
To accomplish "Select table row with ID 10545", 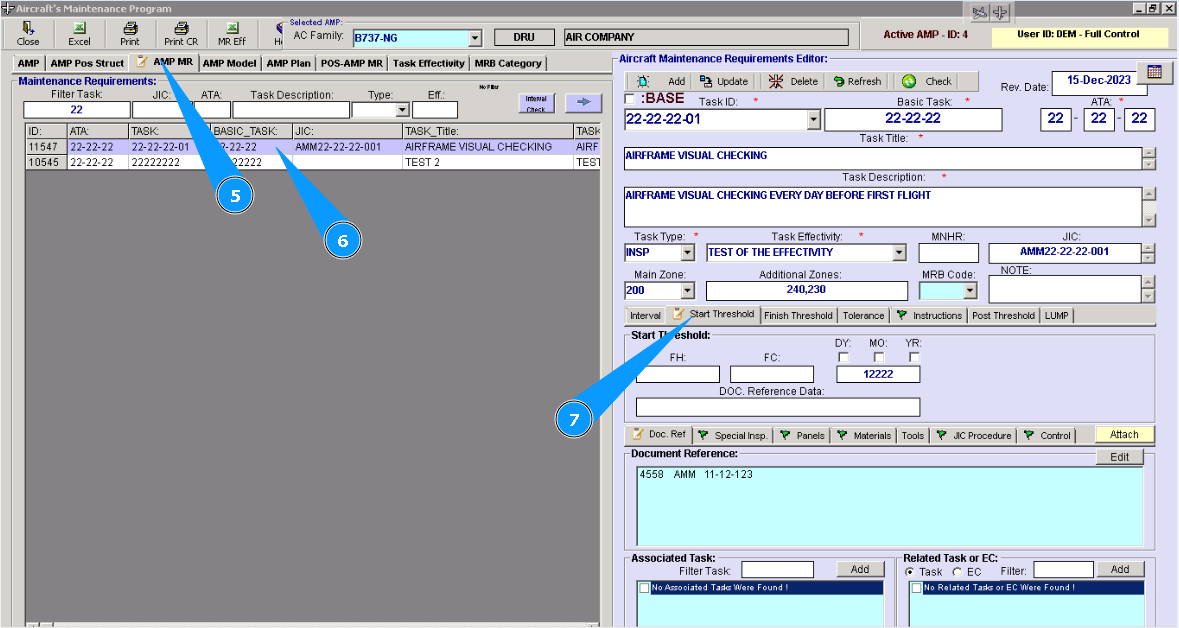I will pyautogui.click(x=313, y=162).
